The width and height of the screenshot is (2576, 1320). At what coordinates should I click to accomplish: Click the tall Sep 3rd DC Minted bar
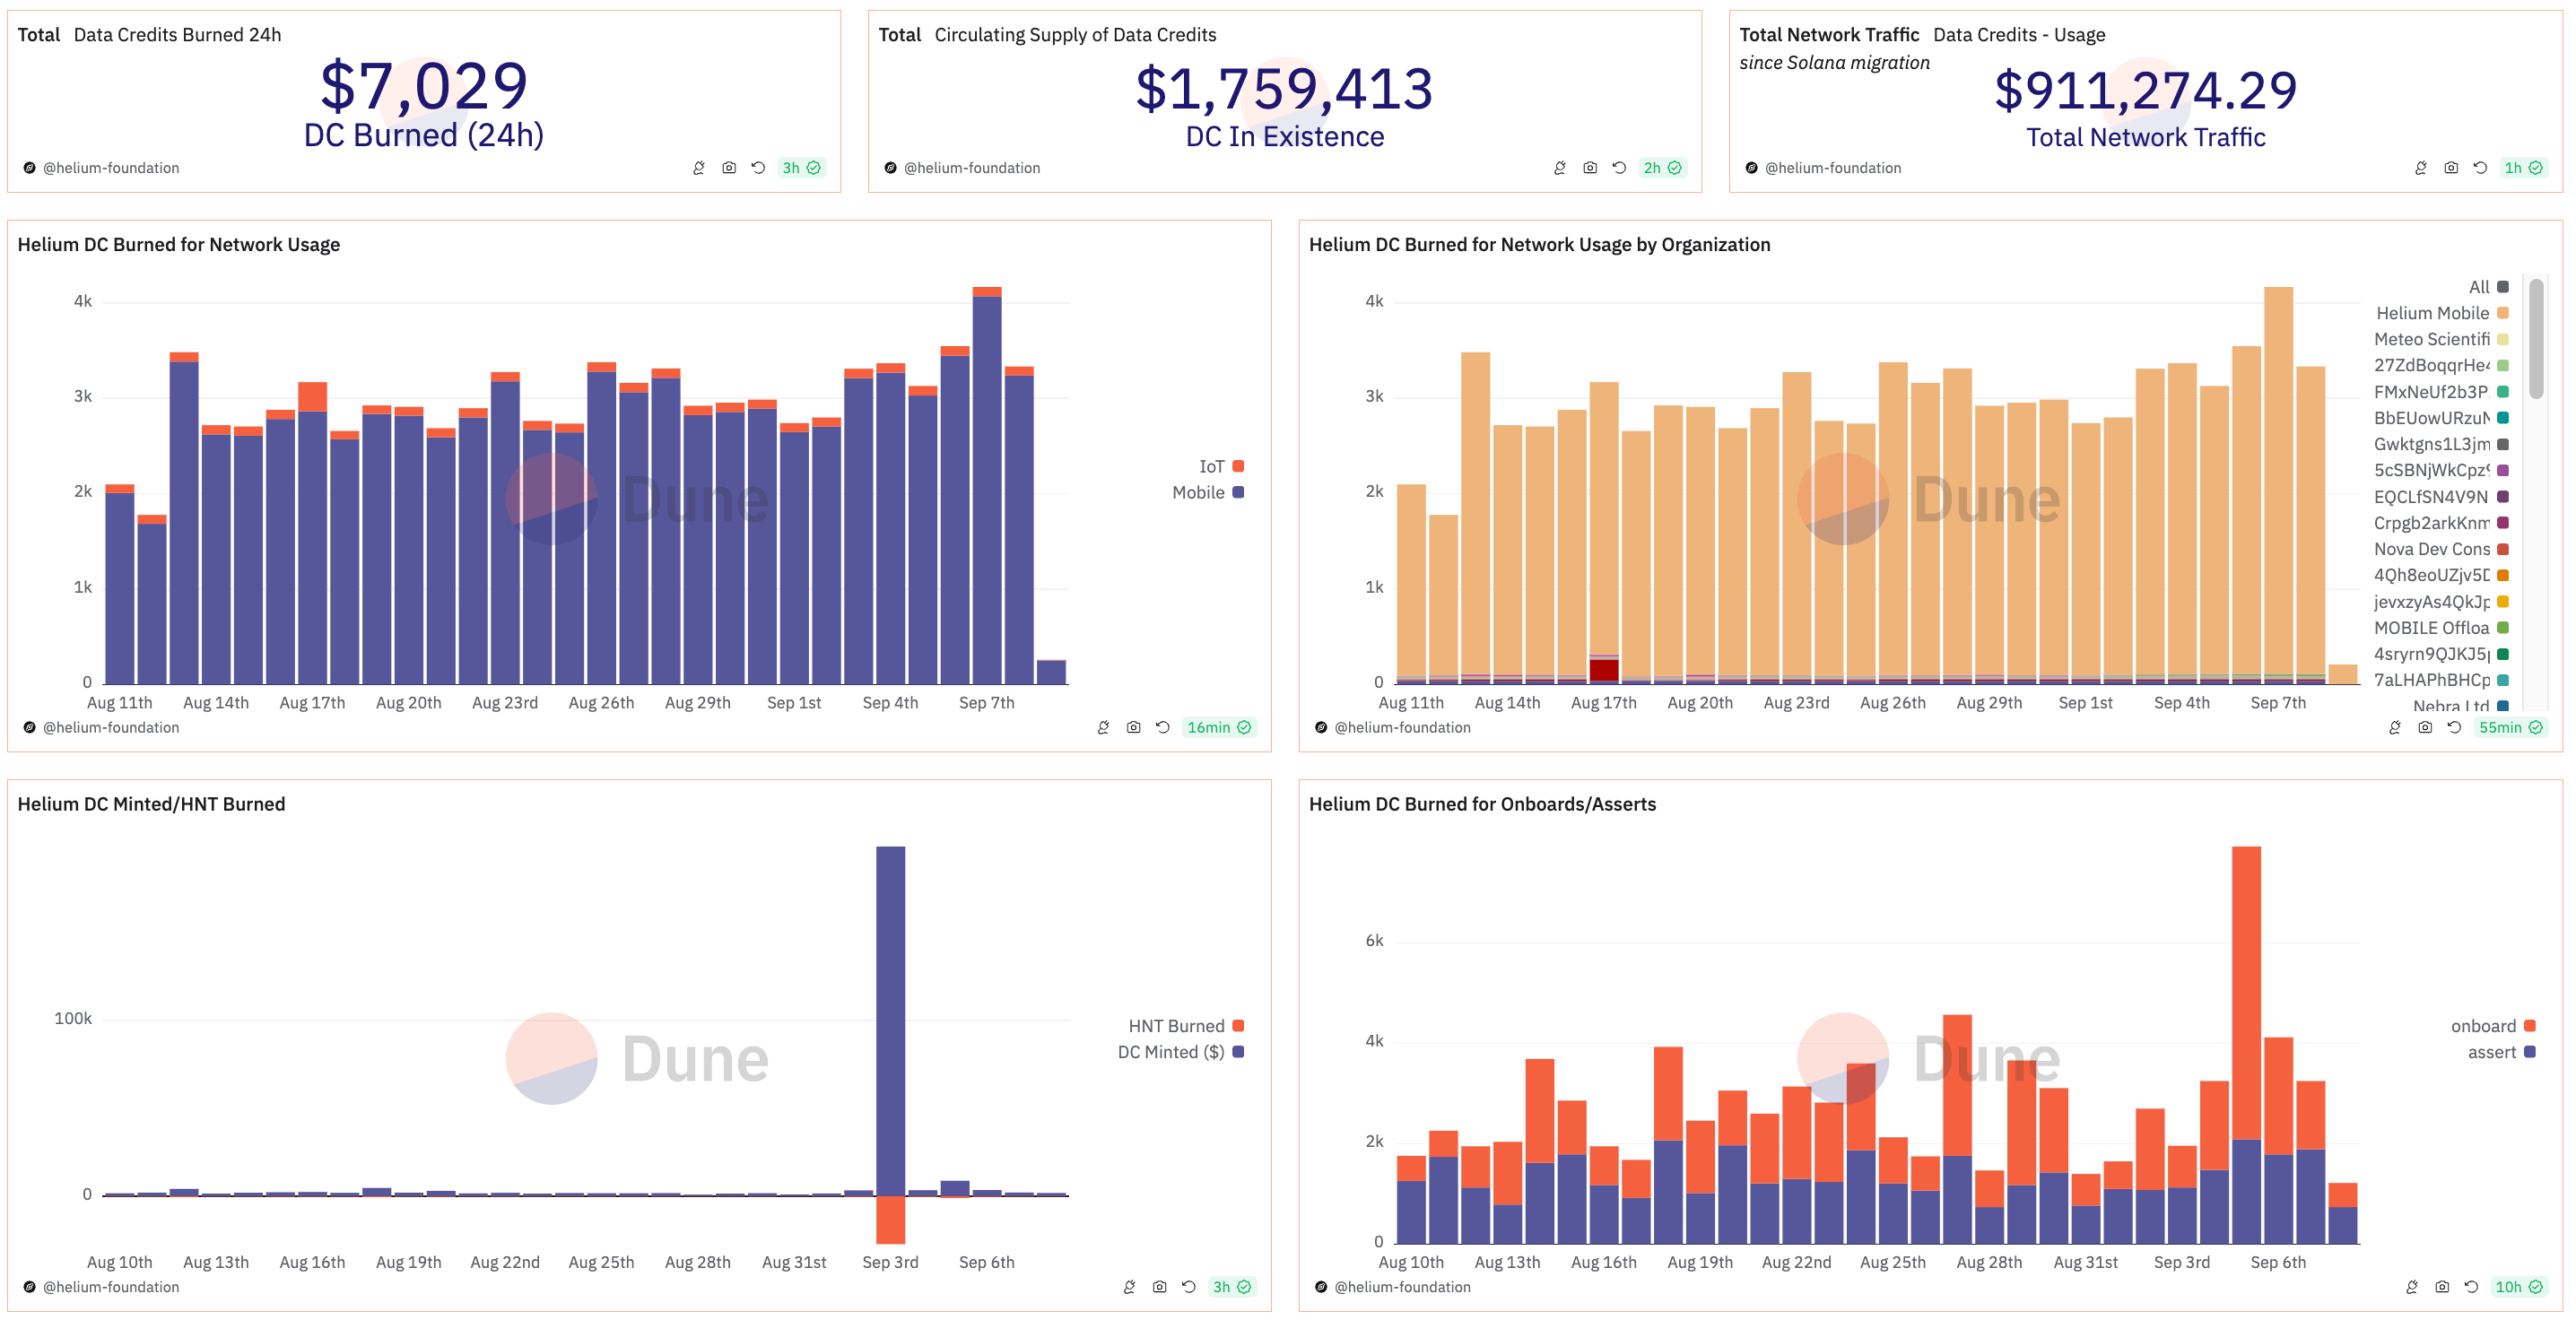[x=890, y=1020]
